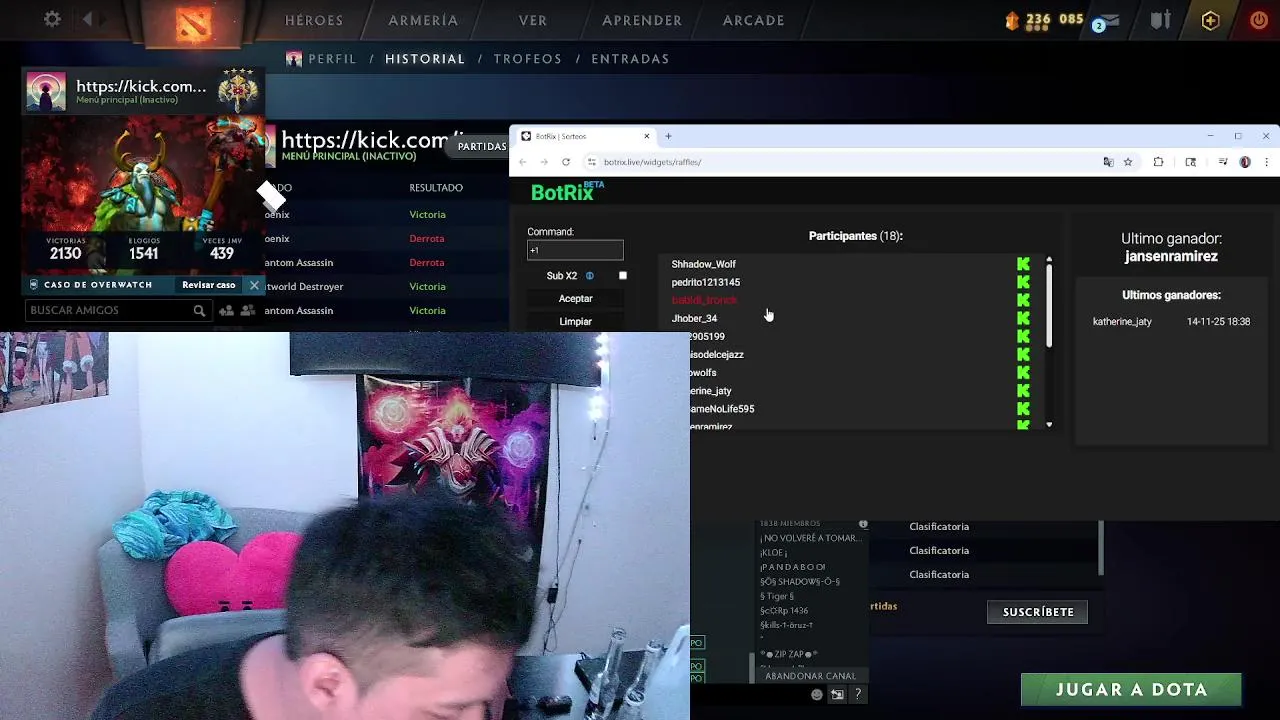Click the Dota 2 logo home icon

(x=193, y=23)
